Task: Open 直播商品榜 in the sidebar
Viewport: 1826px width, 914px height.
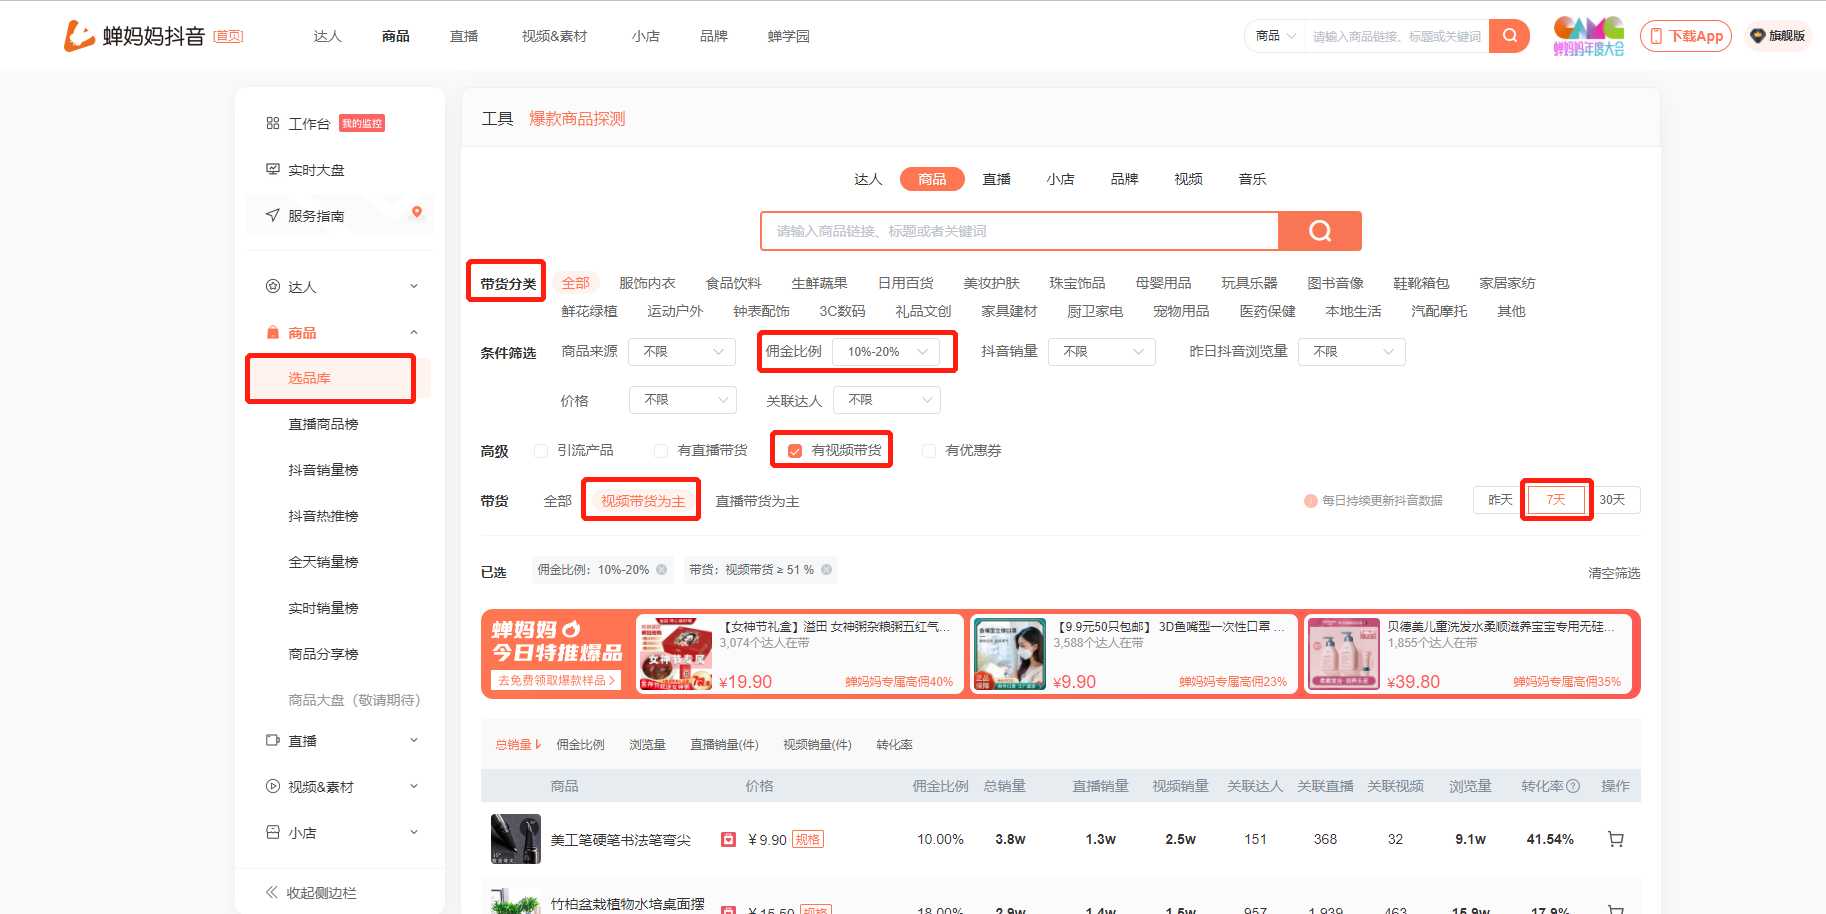Action: 323,424
